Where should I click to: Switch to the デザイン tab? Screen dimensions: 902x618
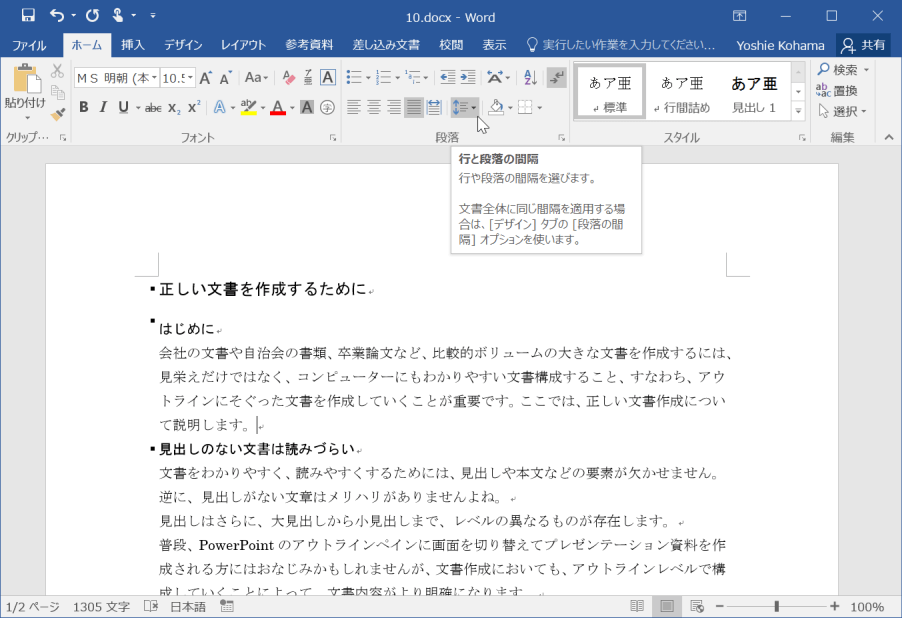[183, 45]
